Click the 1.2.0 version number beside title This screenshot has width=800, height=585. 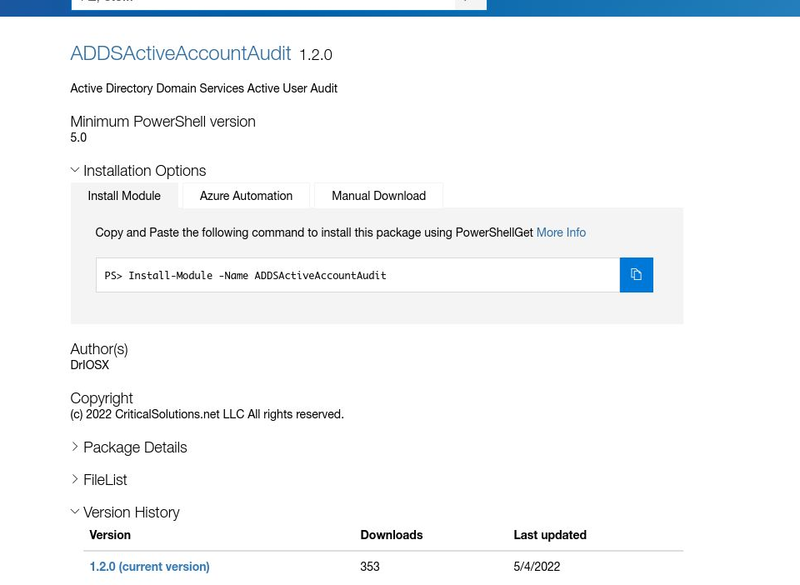click(x=316, y=55)
